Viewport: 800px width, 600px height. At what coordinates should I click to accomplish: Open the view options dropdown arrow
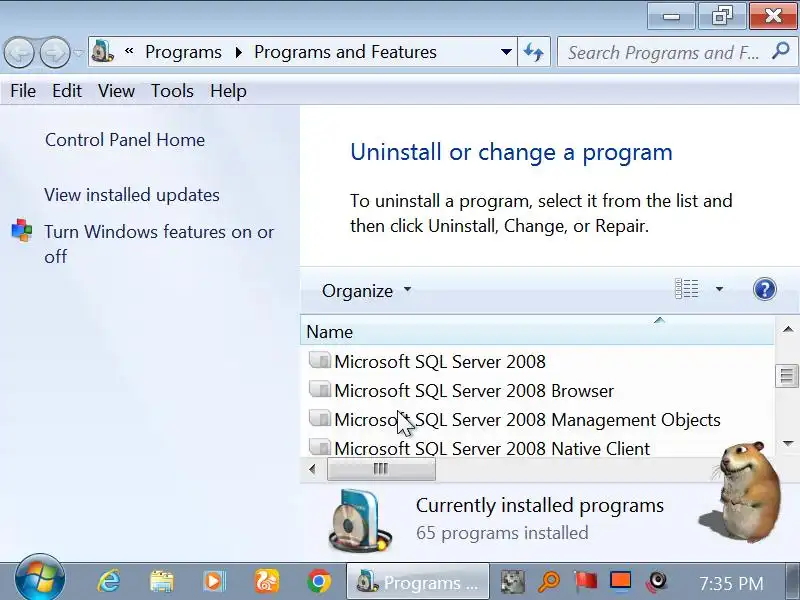(x=719, y=289)
